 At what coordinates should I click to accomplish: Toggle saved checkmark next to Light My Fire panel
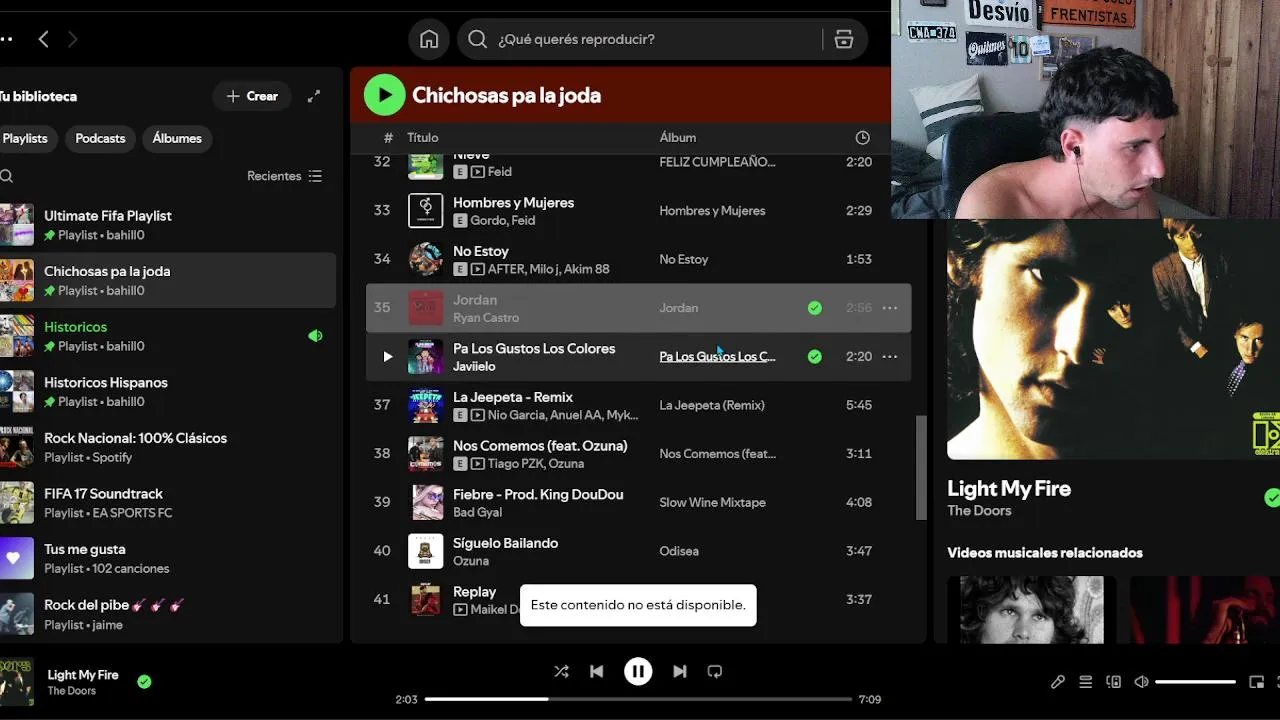click(x=1271, y=497)
